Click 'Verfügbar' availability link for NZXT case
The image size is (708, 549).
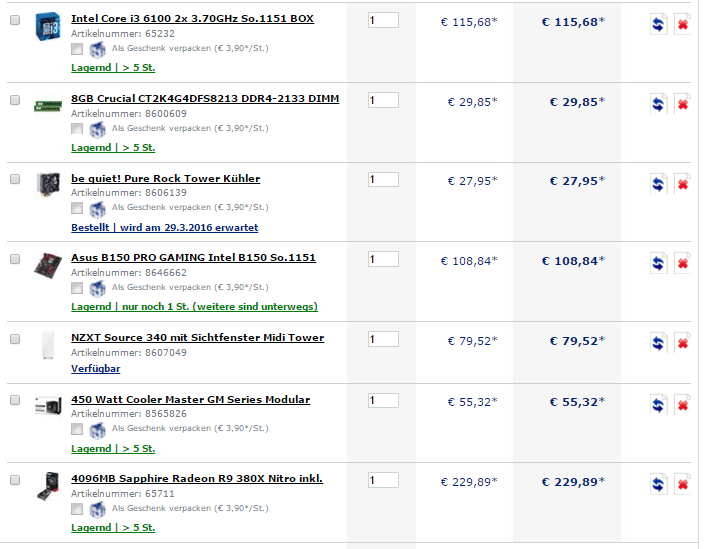(96, 368)
